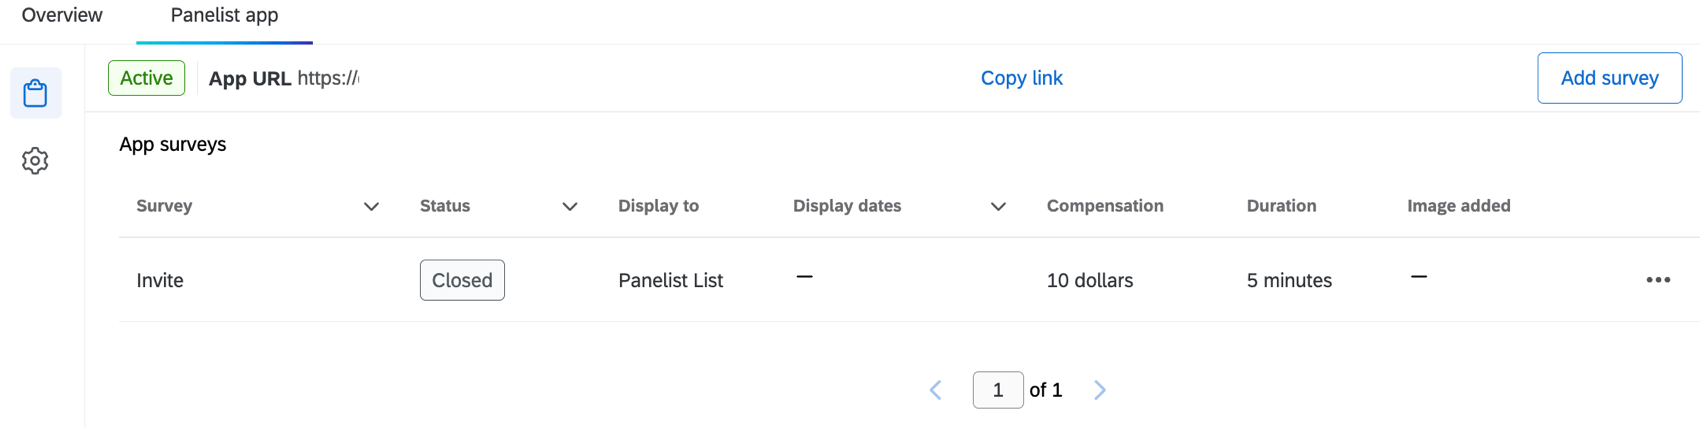Click the page number input field
This screenshot has height=428, width=1700.
tap(998, 390)
